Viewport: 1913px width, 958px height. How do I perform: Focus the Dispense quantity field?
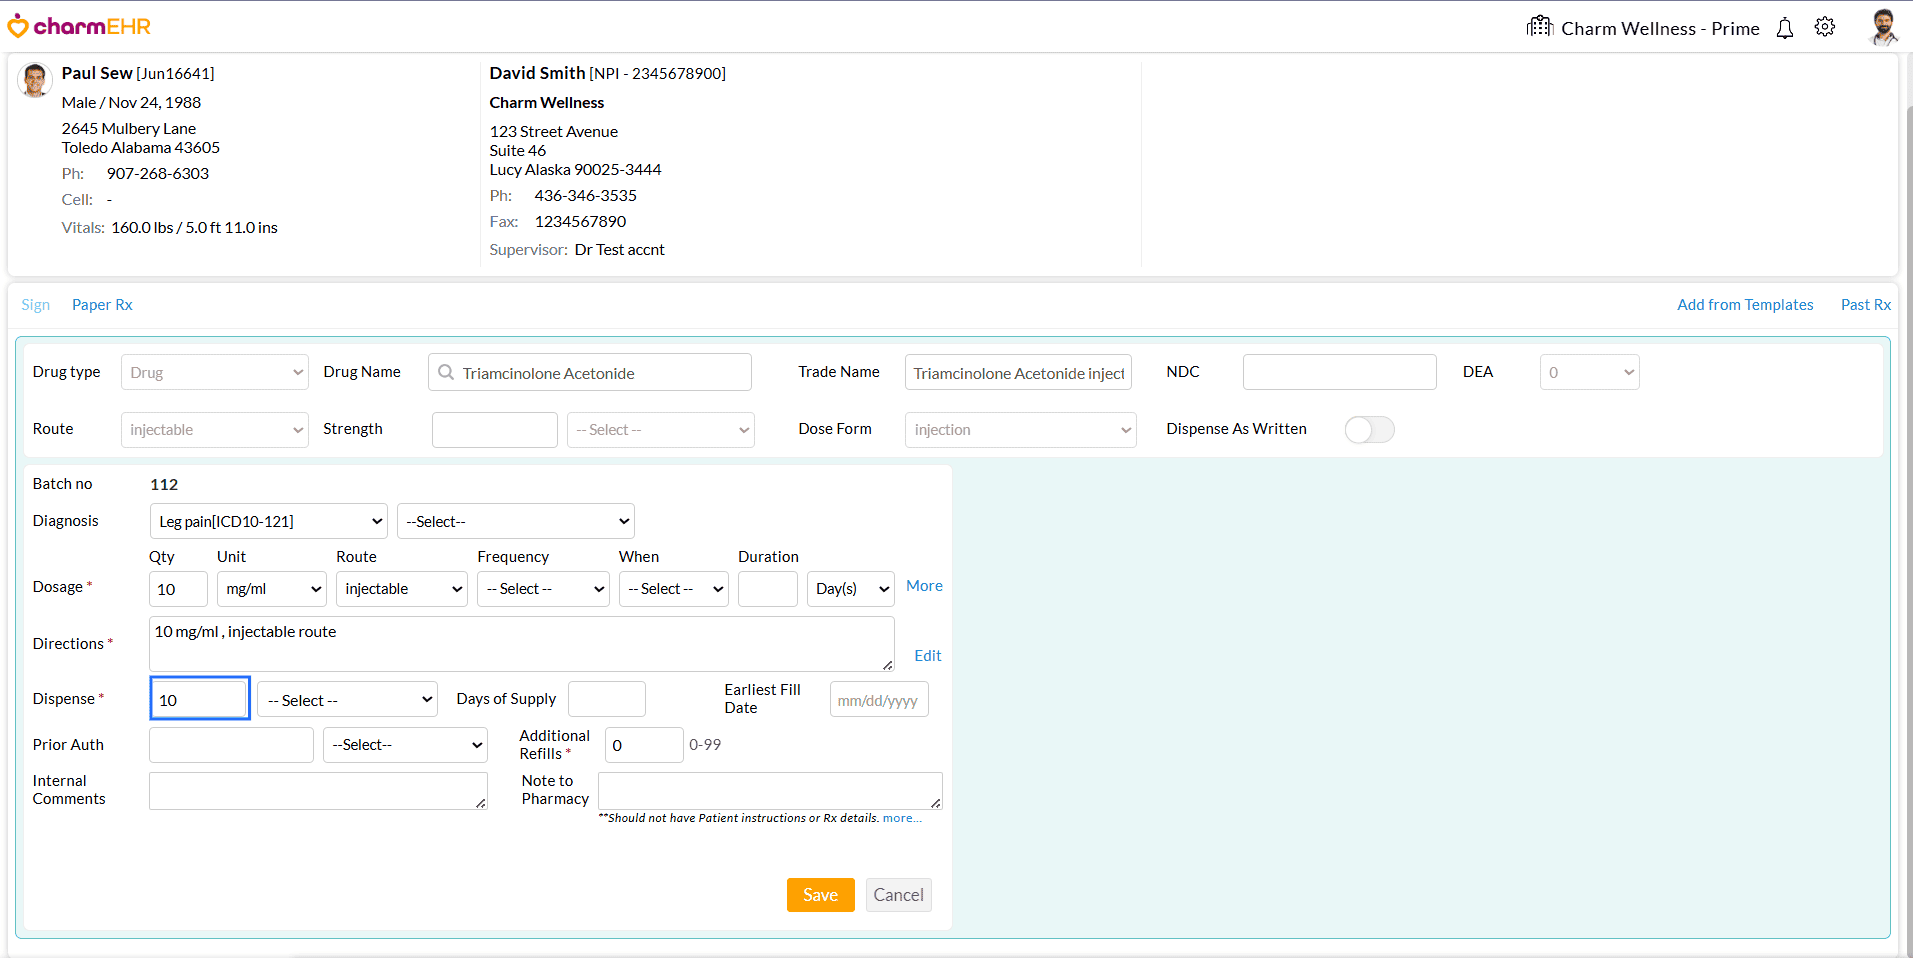pos(200,699)
